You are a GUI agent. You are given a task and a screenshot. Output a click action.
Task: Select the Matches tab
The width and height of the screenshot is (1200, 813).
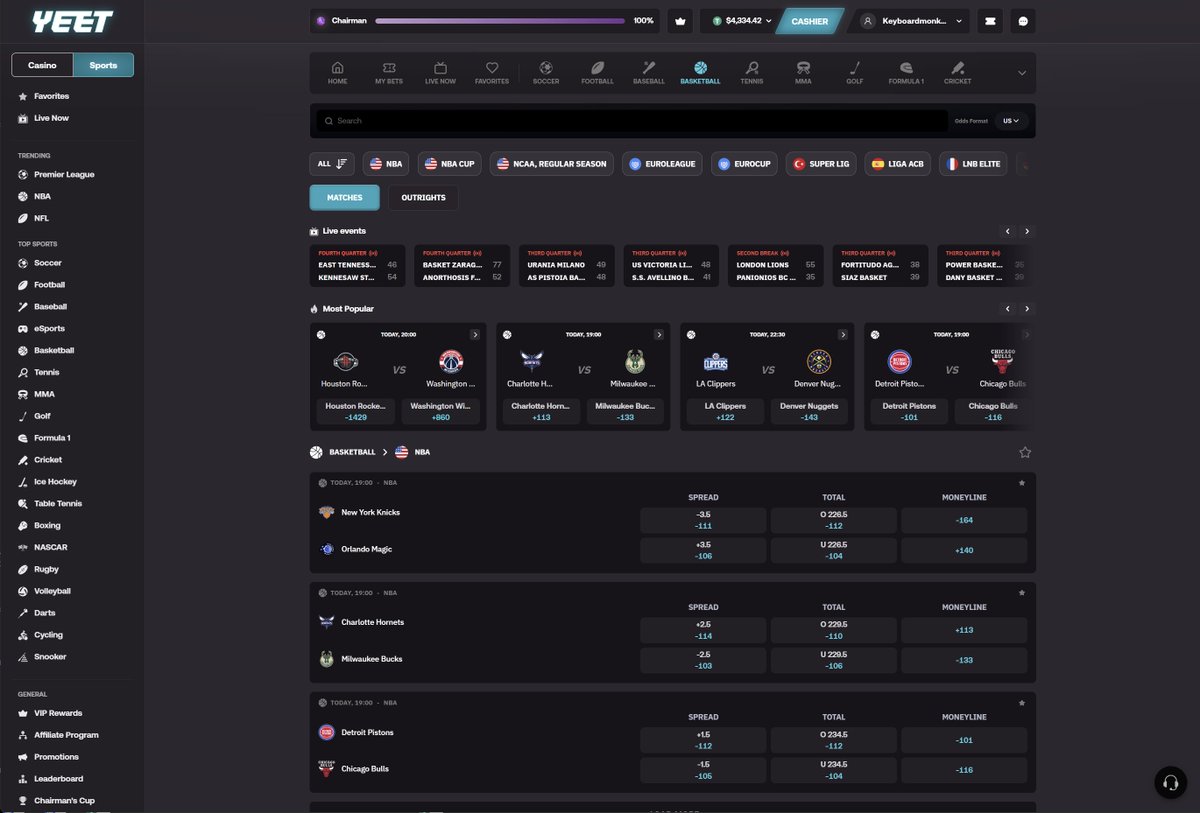344,197
